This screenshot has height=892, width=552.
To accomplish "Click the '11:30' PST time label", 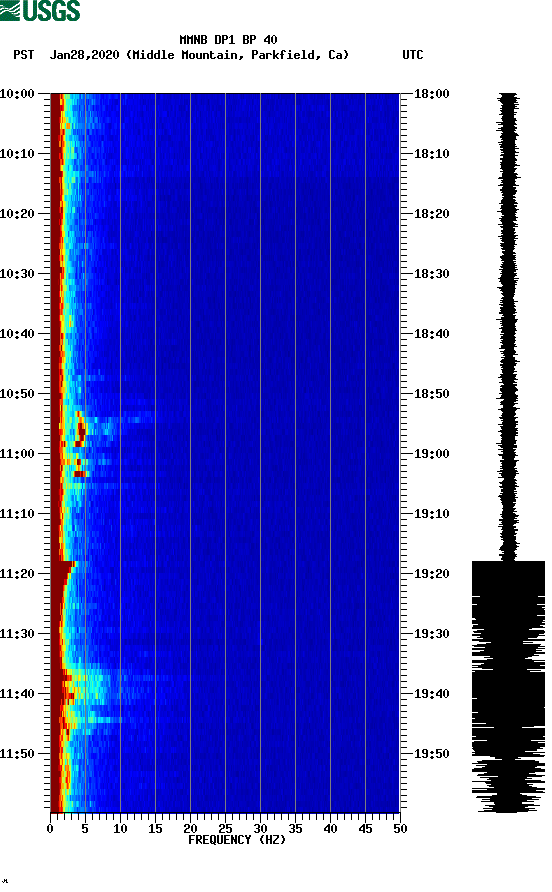I will pyautogui.click(x=17, y=634).
